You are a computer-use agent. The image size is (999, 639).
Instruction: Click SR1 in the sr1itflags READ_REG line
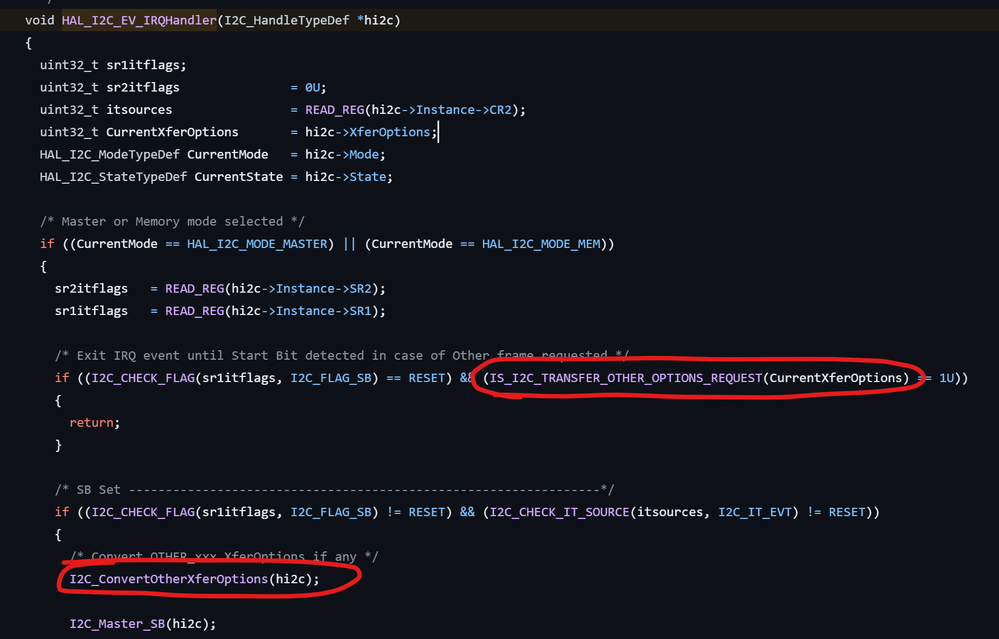(361, 311)
